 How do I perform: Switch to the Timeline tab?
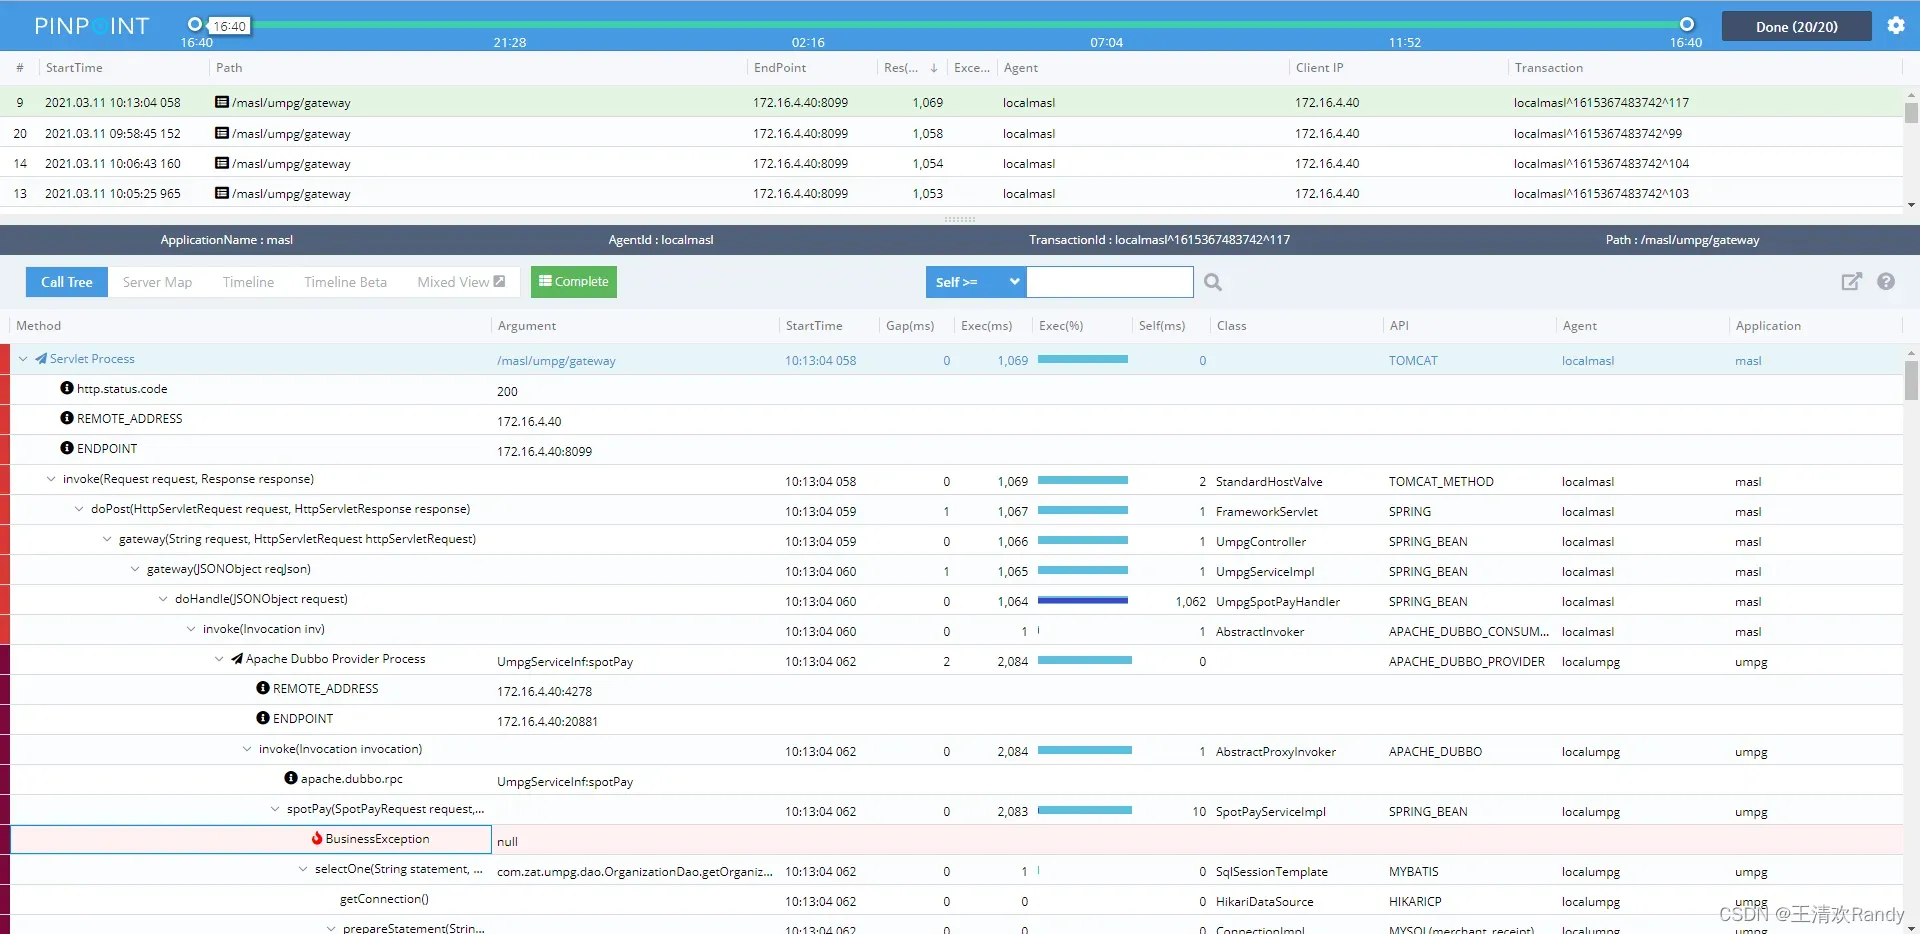pos(248,282)
